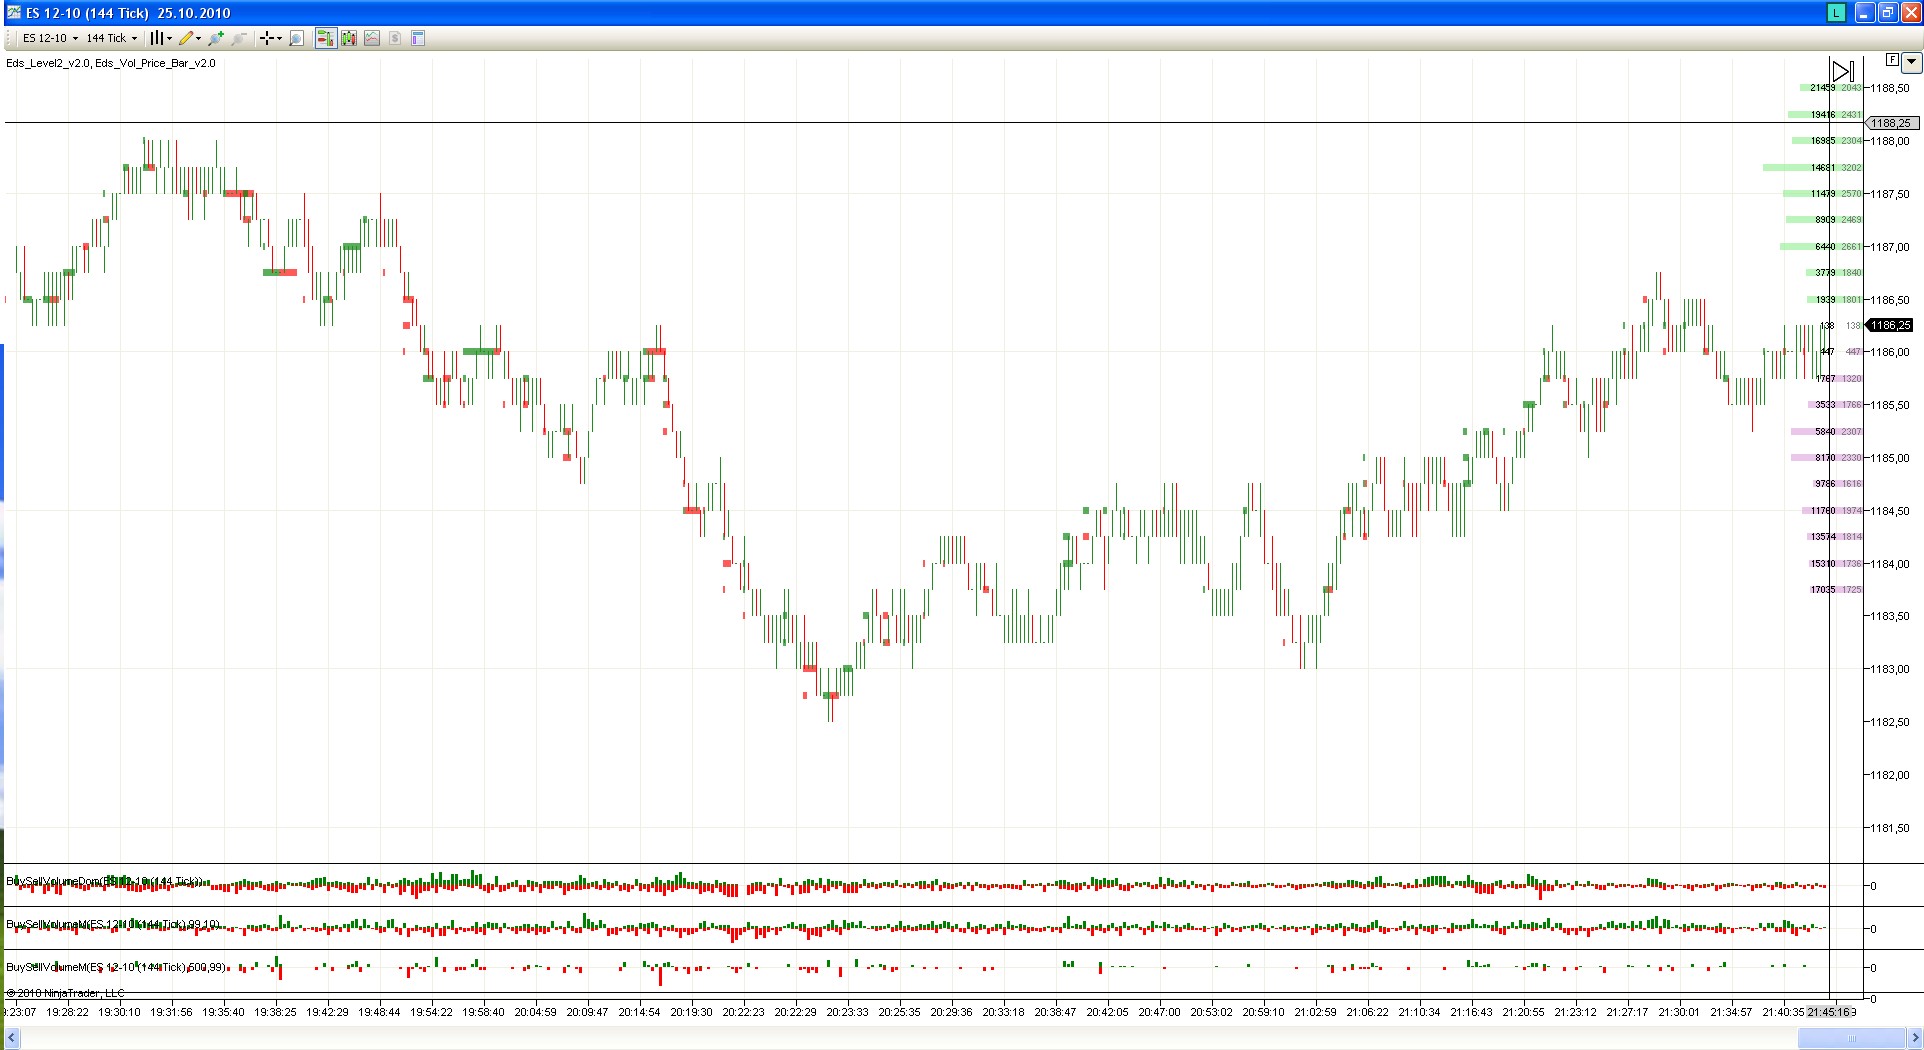The width and height of the screenshot is (1924, 1050).
Task: Toggle the chart trader panel icon
Action: tap(325, 38)
